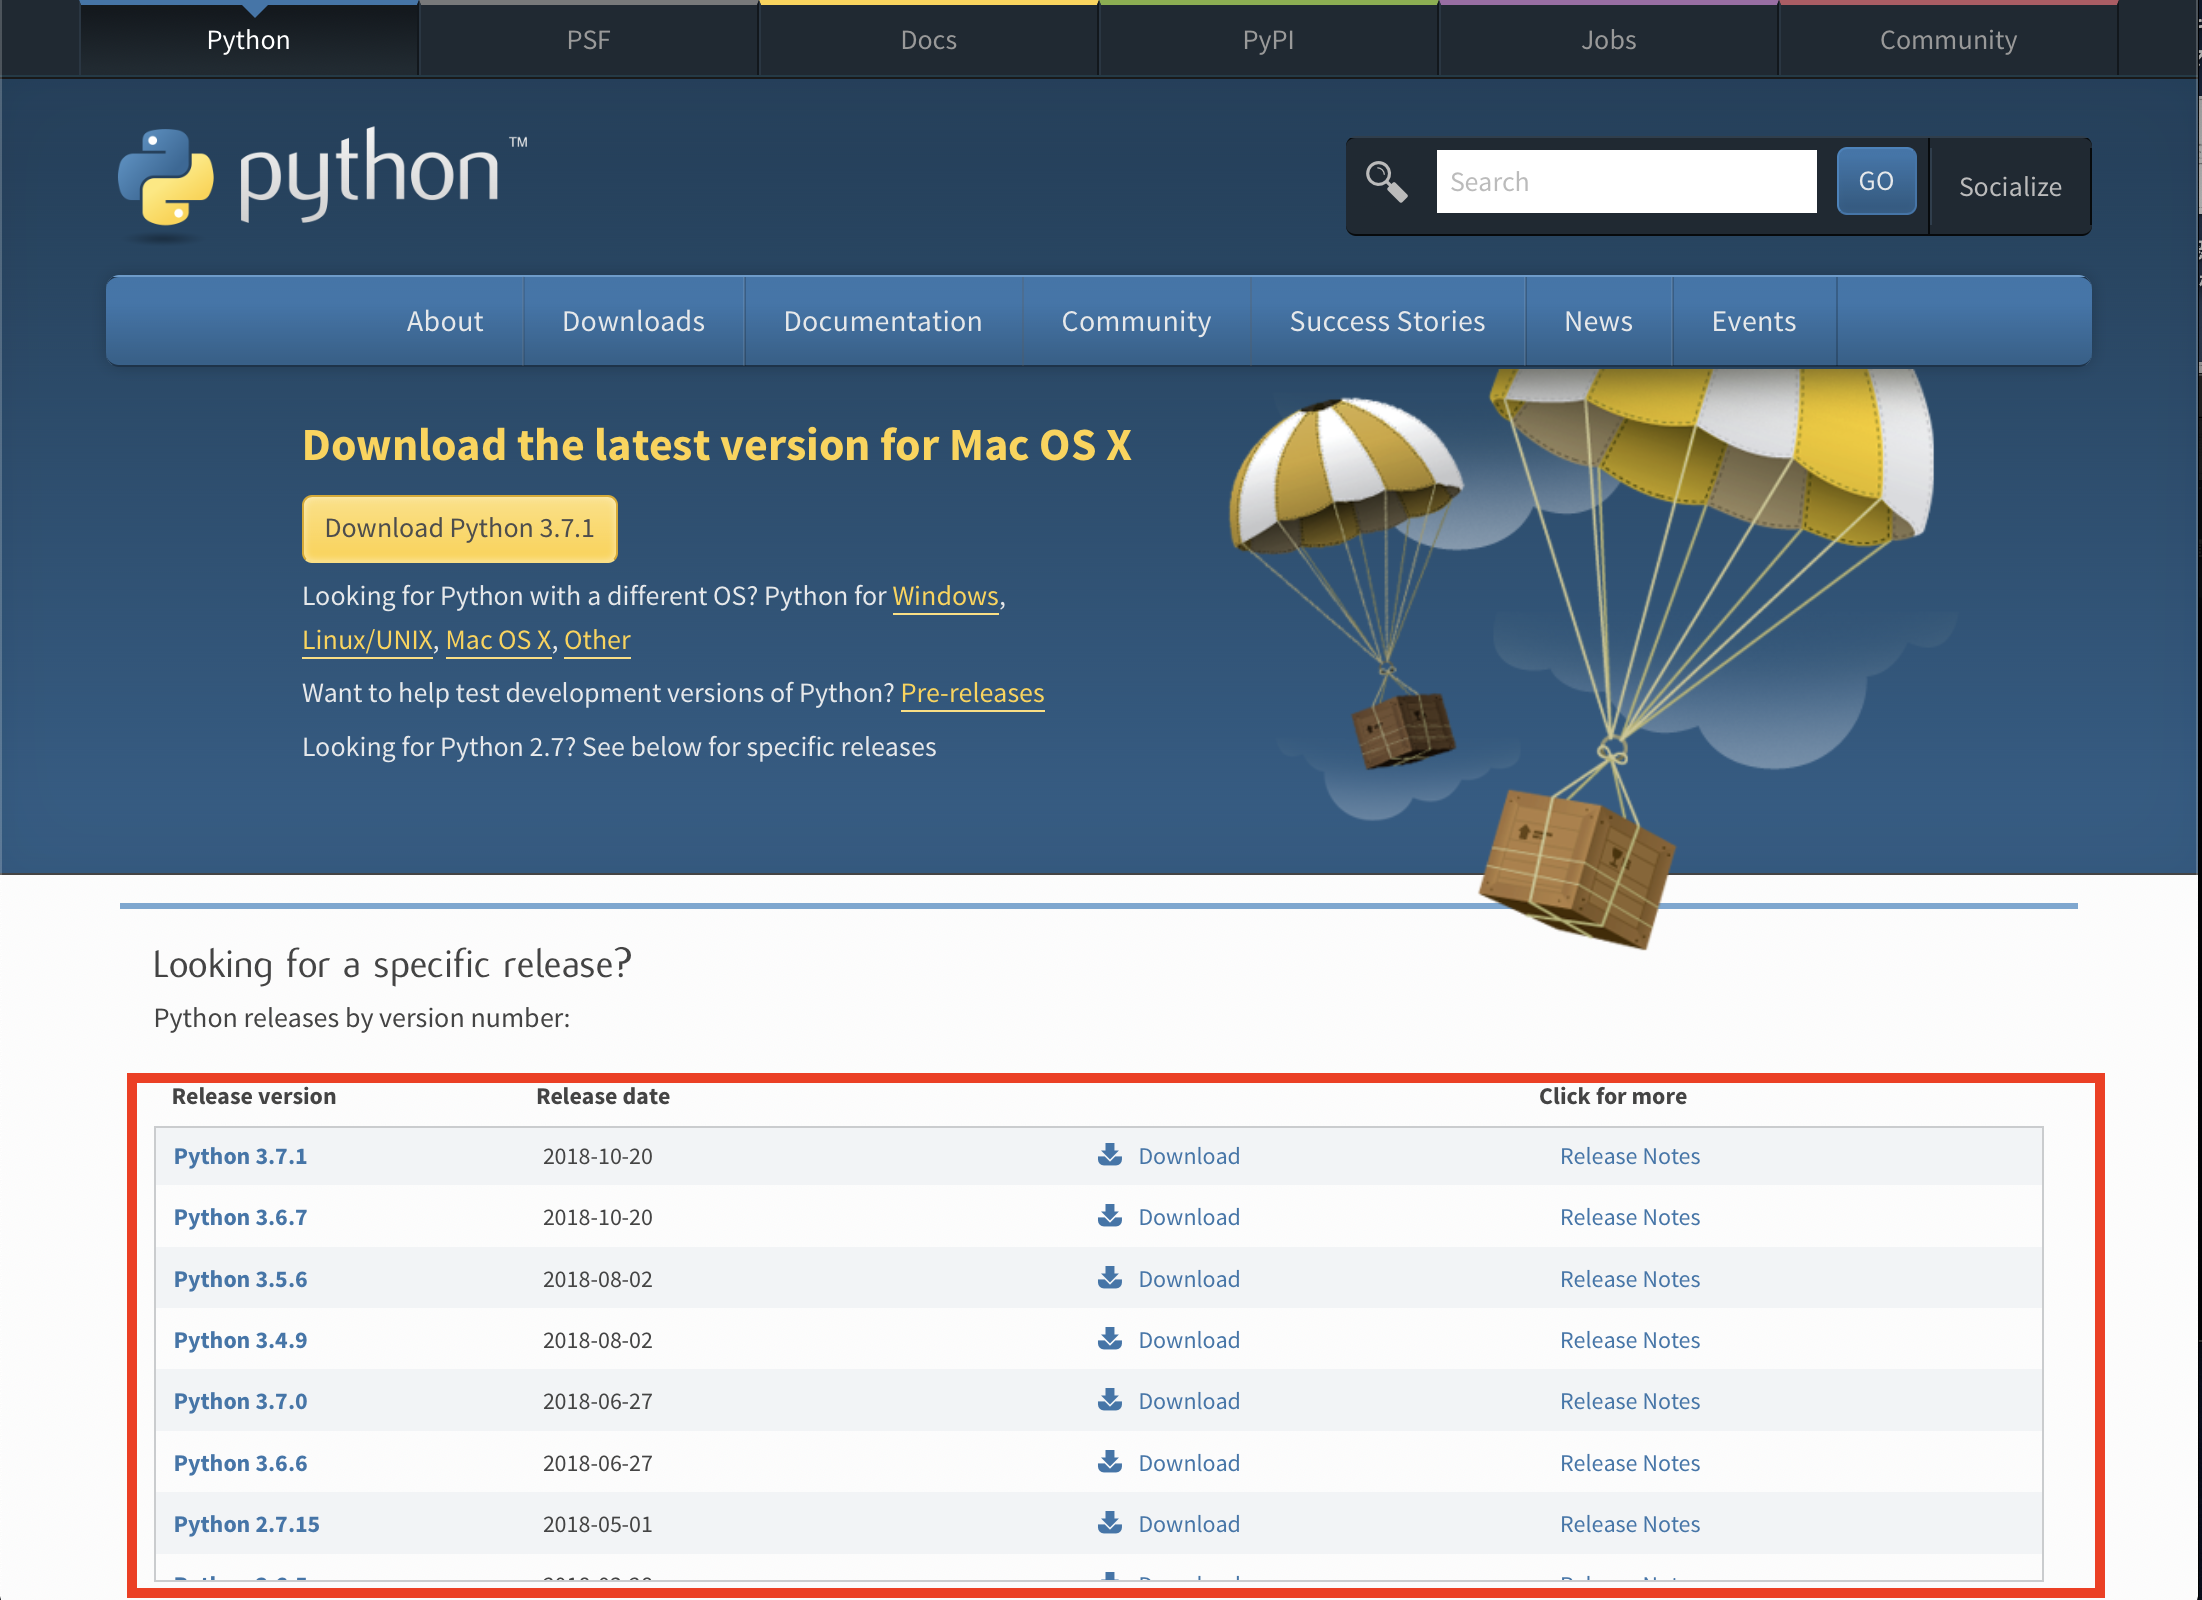
Task: Open the Docs top tab
Action: 929,40
